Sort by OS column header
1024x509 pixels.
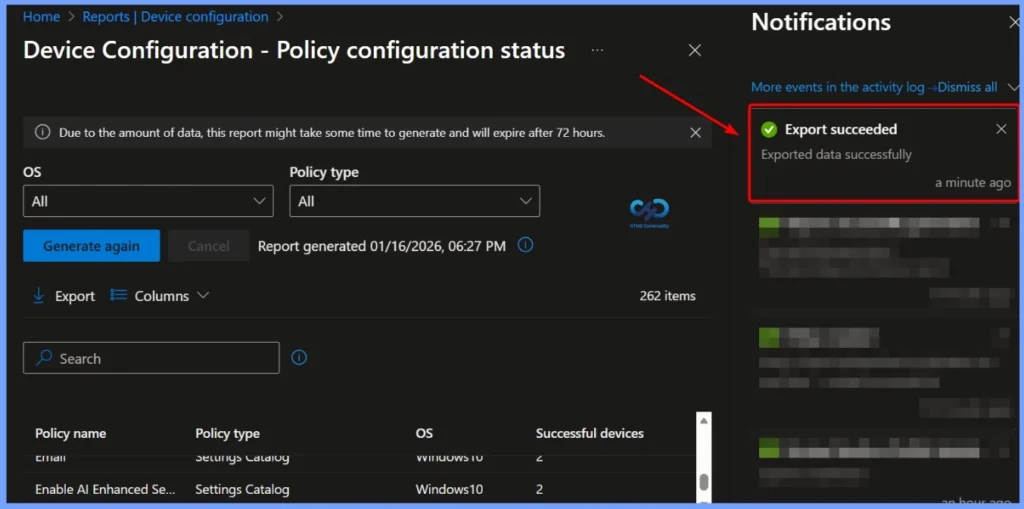coord(424,433)
